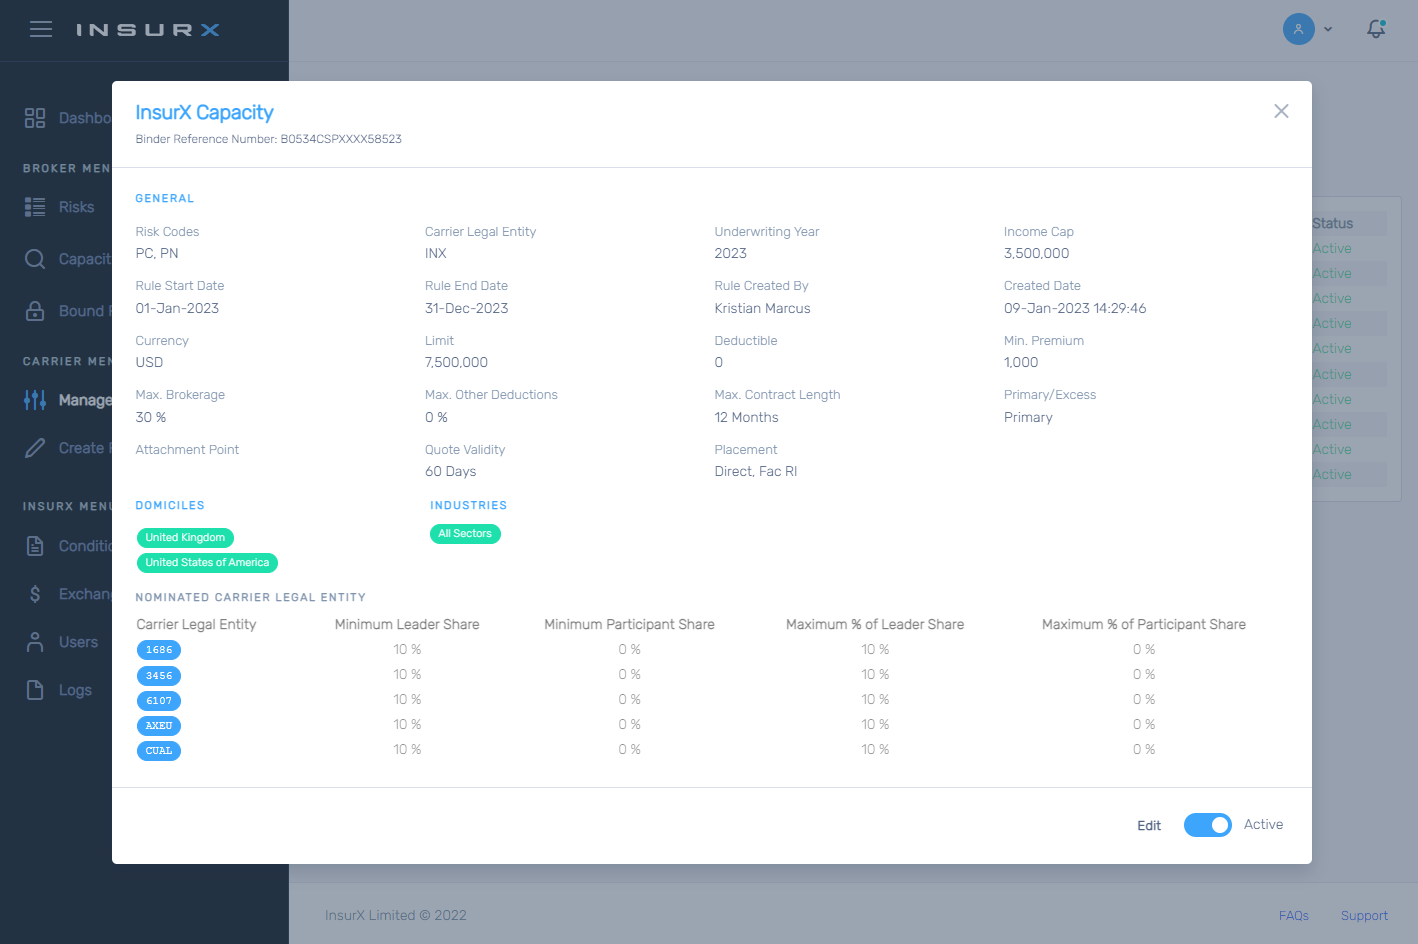
Task: Click the United States of America tag
Action: pos(207,563)
